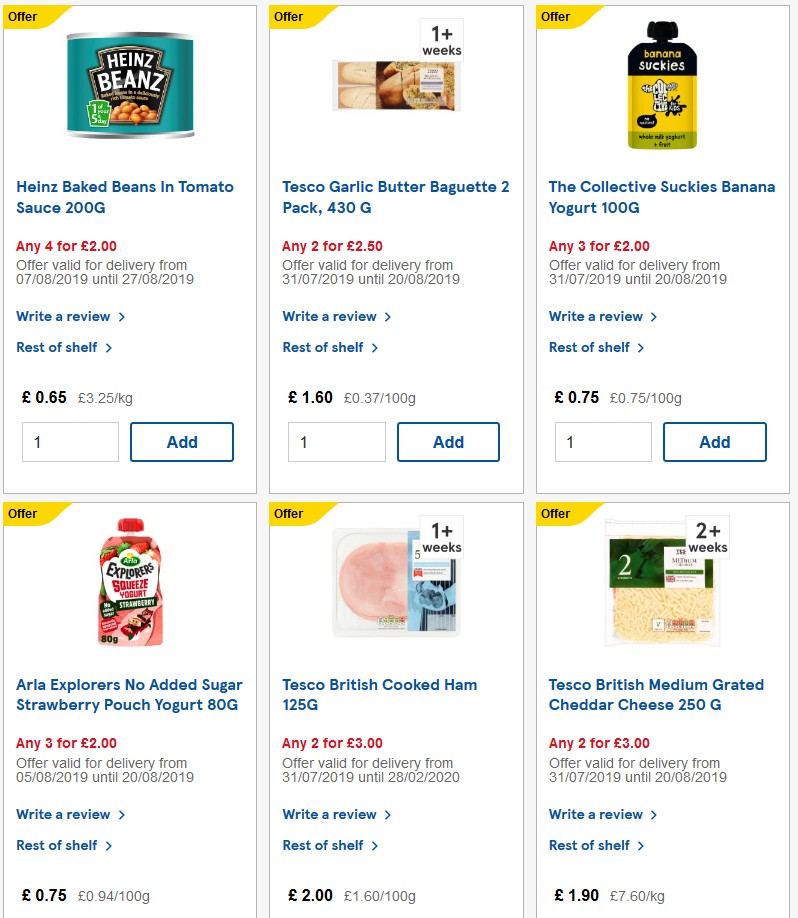Click the quantity field for Garlic Butter Baguette

pyautogui.click(x=336, y=441)
